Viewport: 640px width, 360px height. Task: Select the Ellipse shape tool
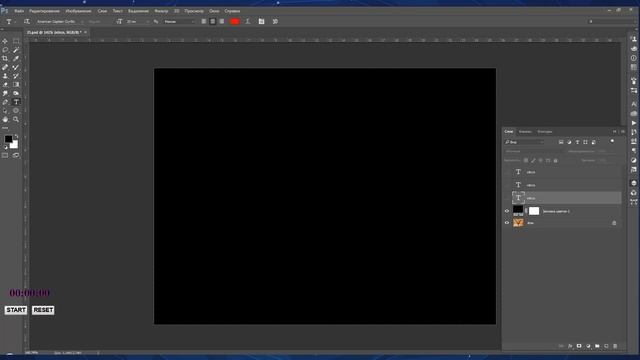coord(16,111)
